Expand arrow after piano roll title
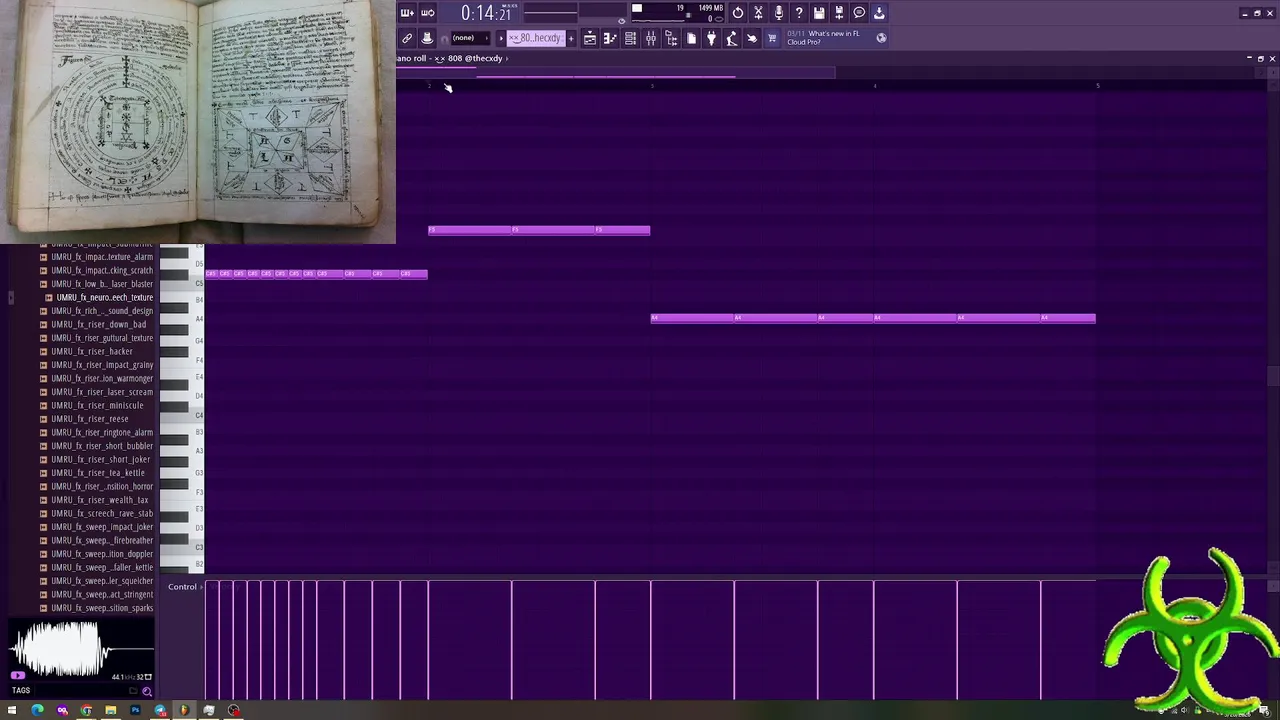This screenshot has width=1280, height=720. coord(507,58)
